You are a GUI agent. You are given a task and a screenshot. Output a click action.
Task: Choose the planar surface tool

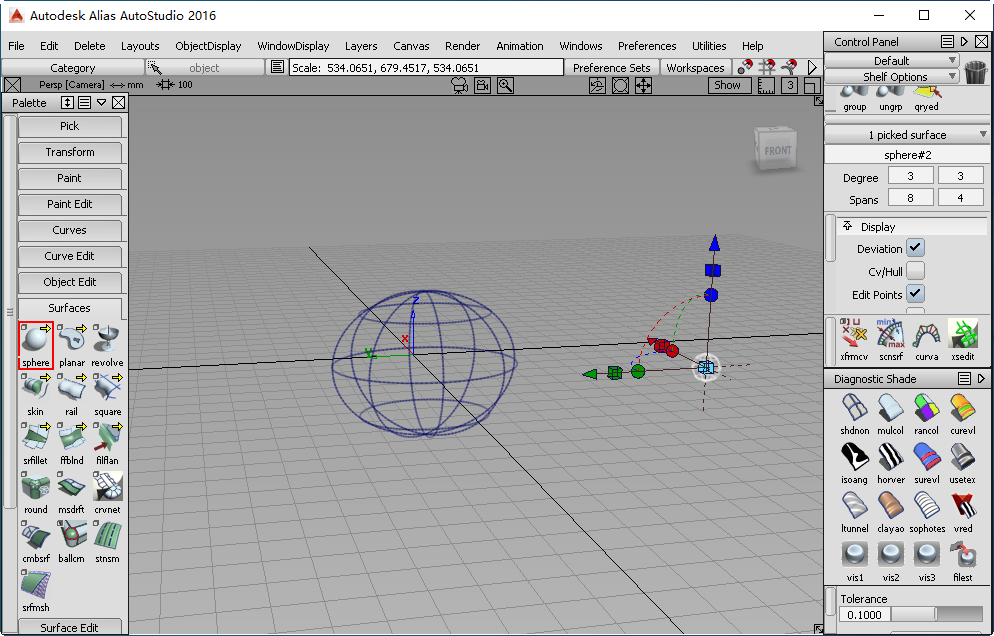coord(72,345)
